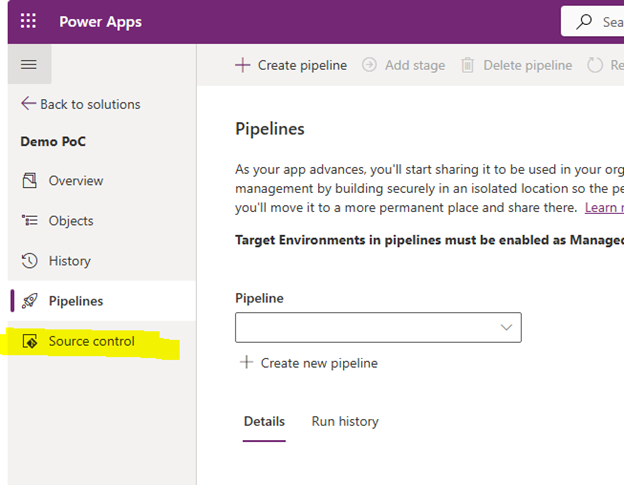Select the Details tab
Viewport: 624px width, 485px height.
coord(264,421)
